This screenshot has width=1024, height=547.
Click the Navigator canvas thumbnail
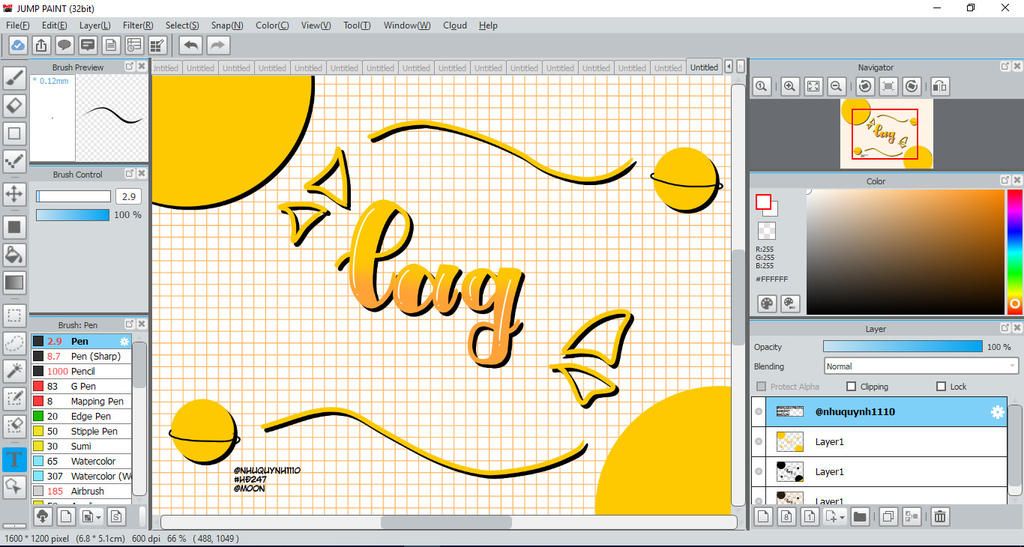(x=886, y=134)
